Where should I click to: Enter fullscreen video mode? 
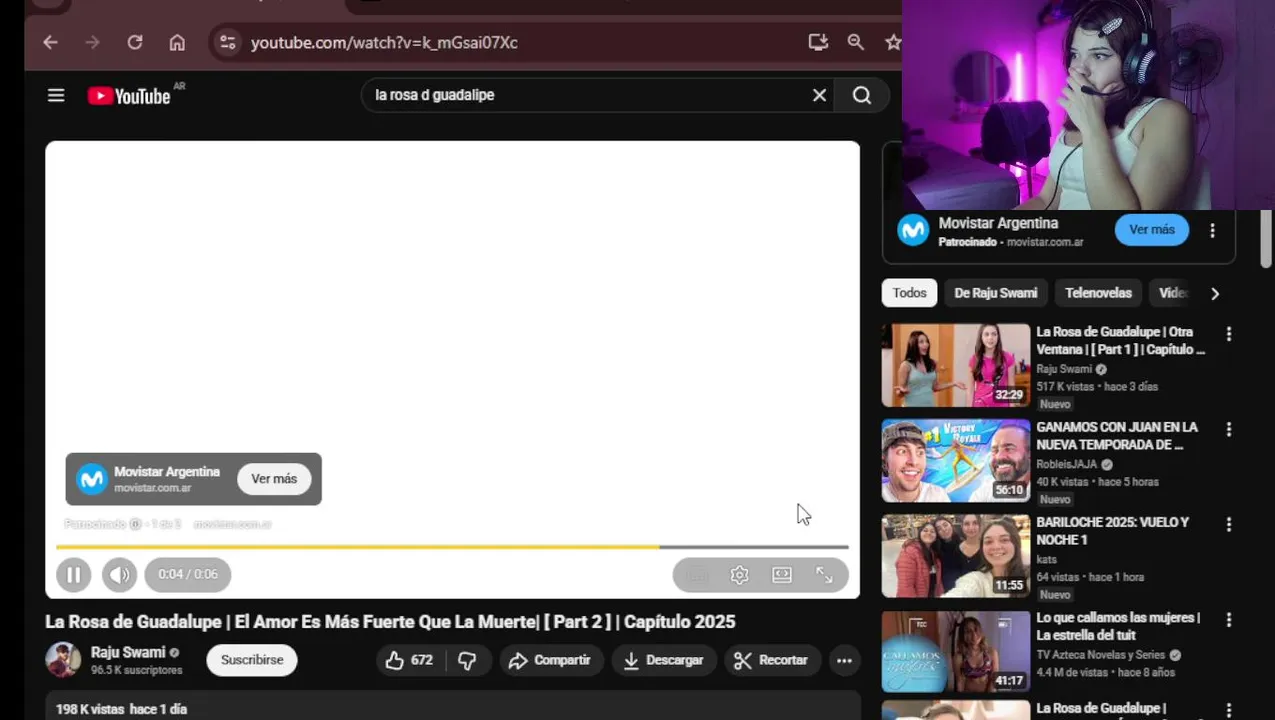824,575
